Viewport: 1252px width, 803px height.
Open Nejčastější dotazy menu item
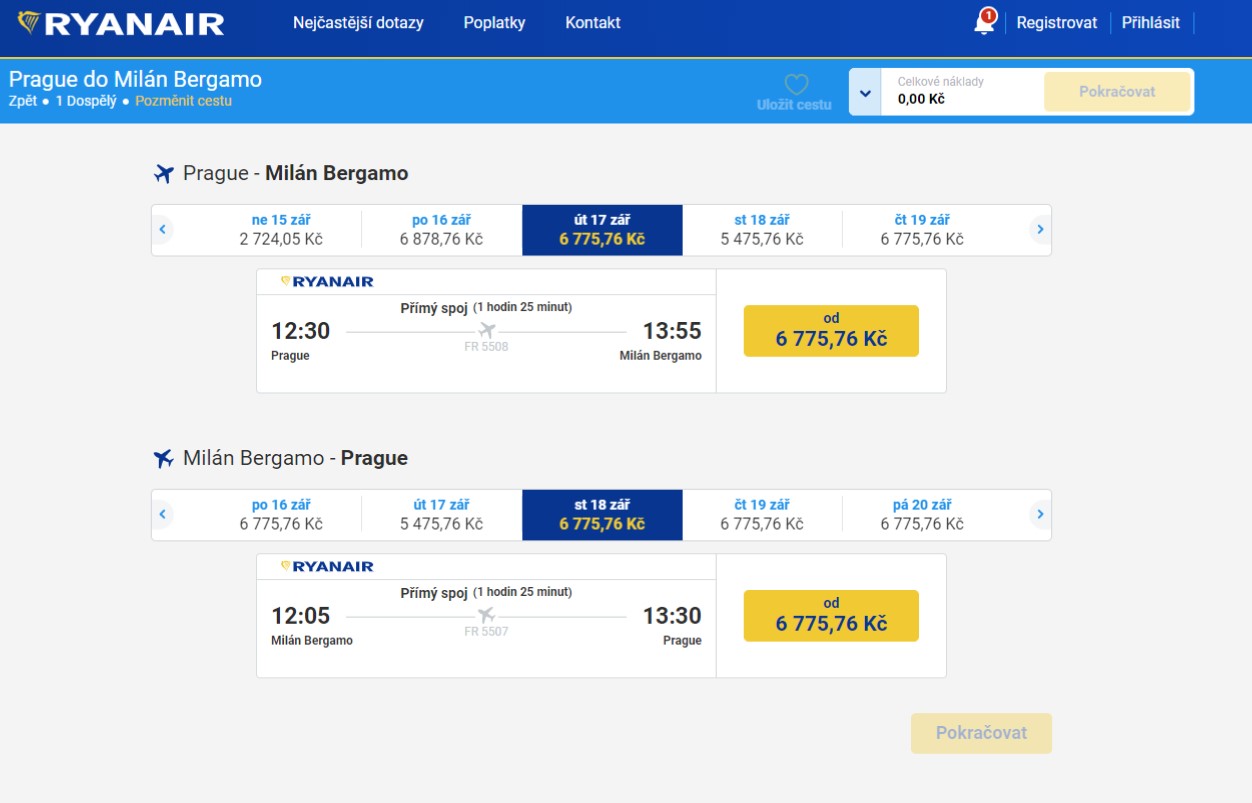[358, 23]
